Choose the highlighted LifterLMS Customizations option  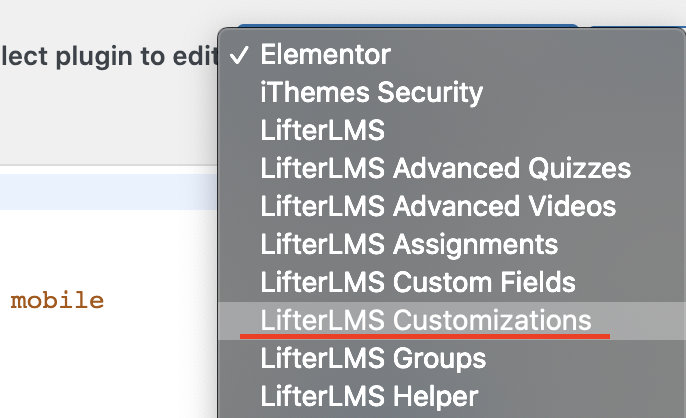(x=452, y=320)
